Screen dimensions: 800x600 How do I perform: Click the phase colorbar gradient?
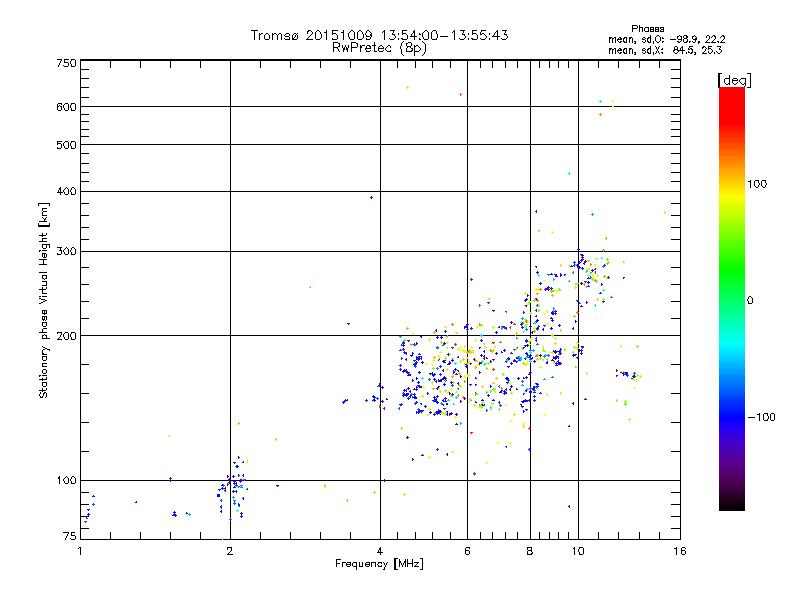point(732,298)
